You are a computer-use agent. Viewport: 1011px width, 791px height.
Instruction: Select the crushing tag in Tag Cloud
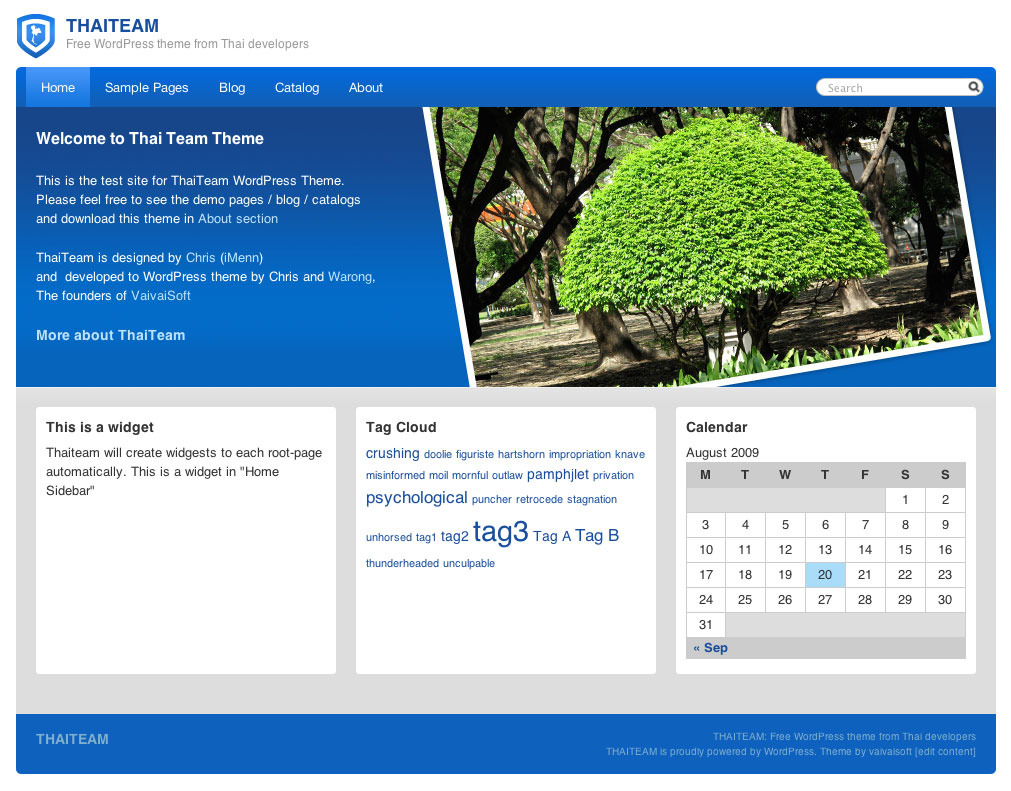tap(392, 453)
